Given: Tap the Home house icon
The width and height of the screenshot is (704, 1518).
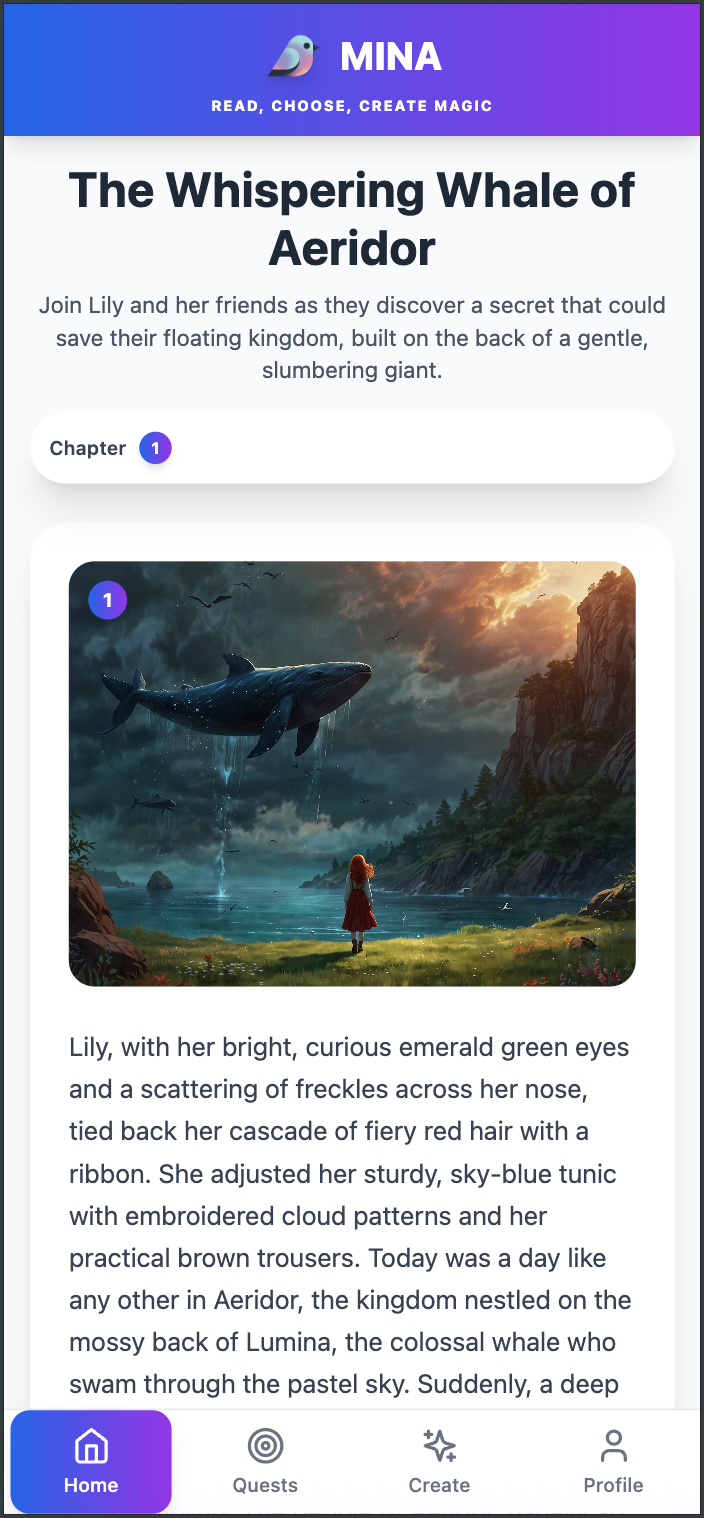Looking at the screenshot, I should 90,1446.
